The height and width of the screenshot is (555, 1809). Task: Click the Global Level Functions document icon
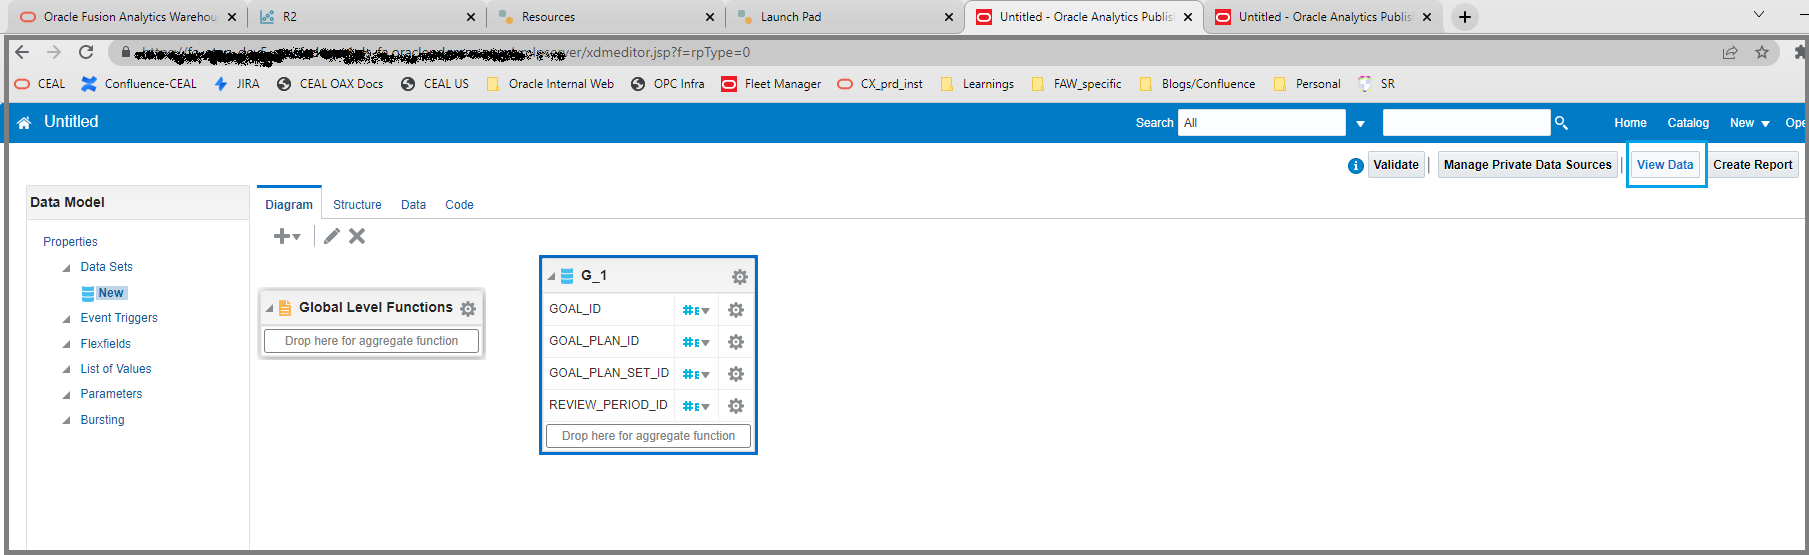pos(285,308)
